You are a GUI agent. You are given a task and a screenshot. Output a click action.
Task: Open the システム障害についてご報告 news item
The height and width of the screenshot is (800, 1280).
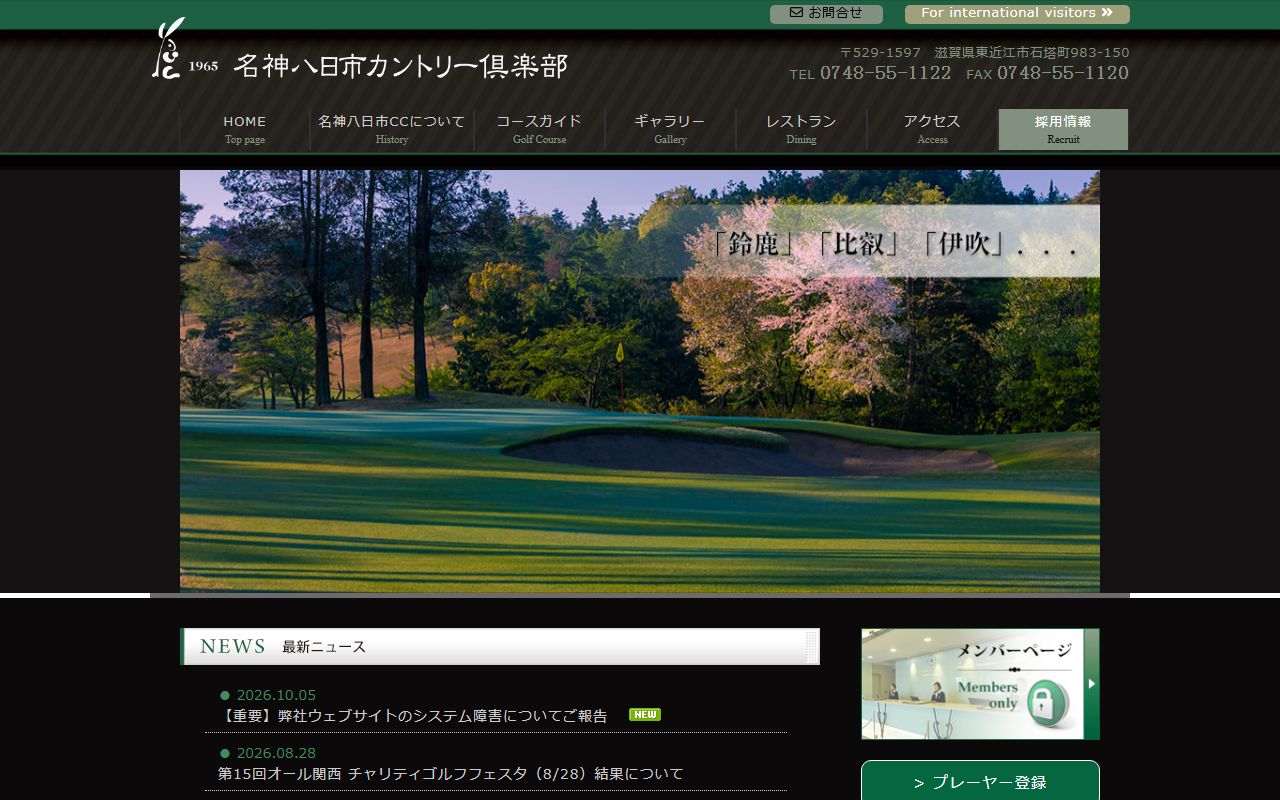click(x=413, y=716)
